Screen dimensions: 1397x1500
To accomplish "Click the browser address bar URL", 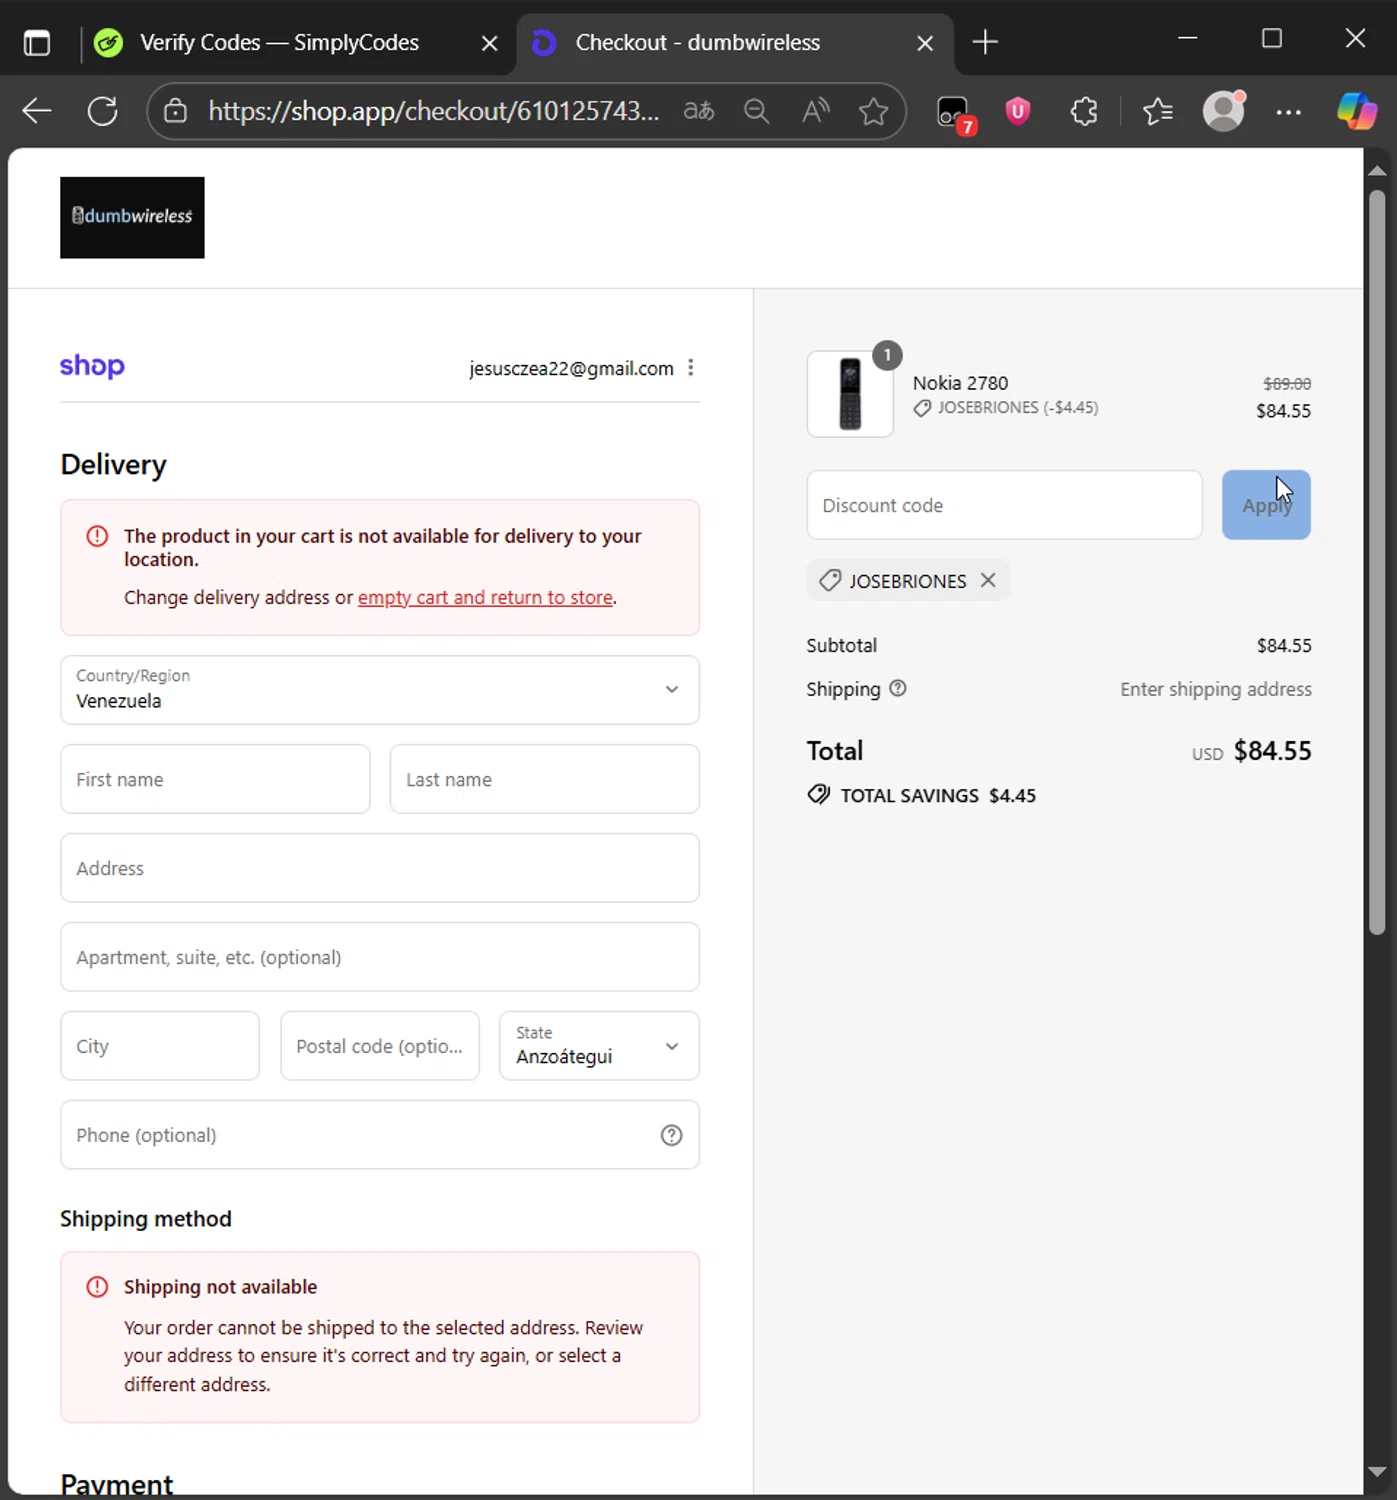I will pos(433,111).
